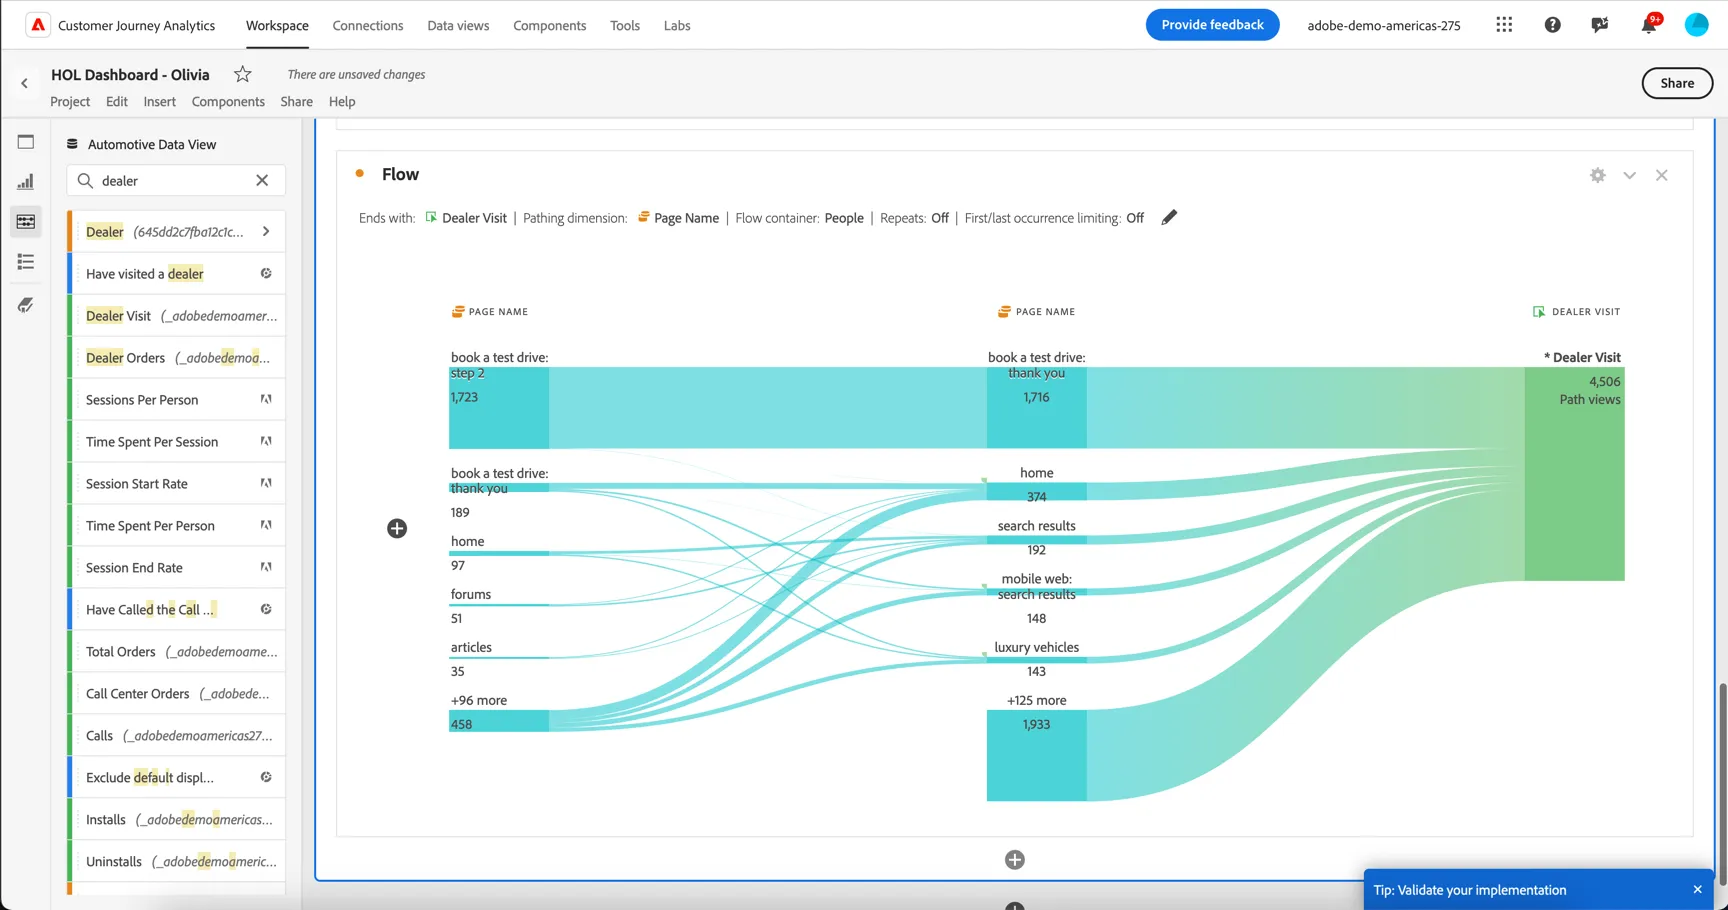The width and height of the screenshot is (1728, 910).
Task: Select the Components icon in left rail
Action: (x=26, y=222)
